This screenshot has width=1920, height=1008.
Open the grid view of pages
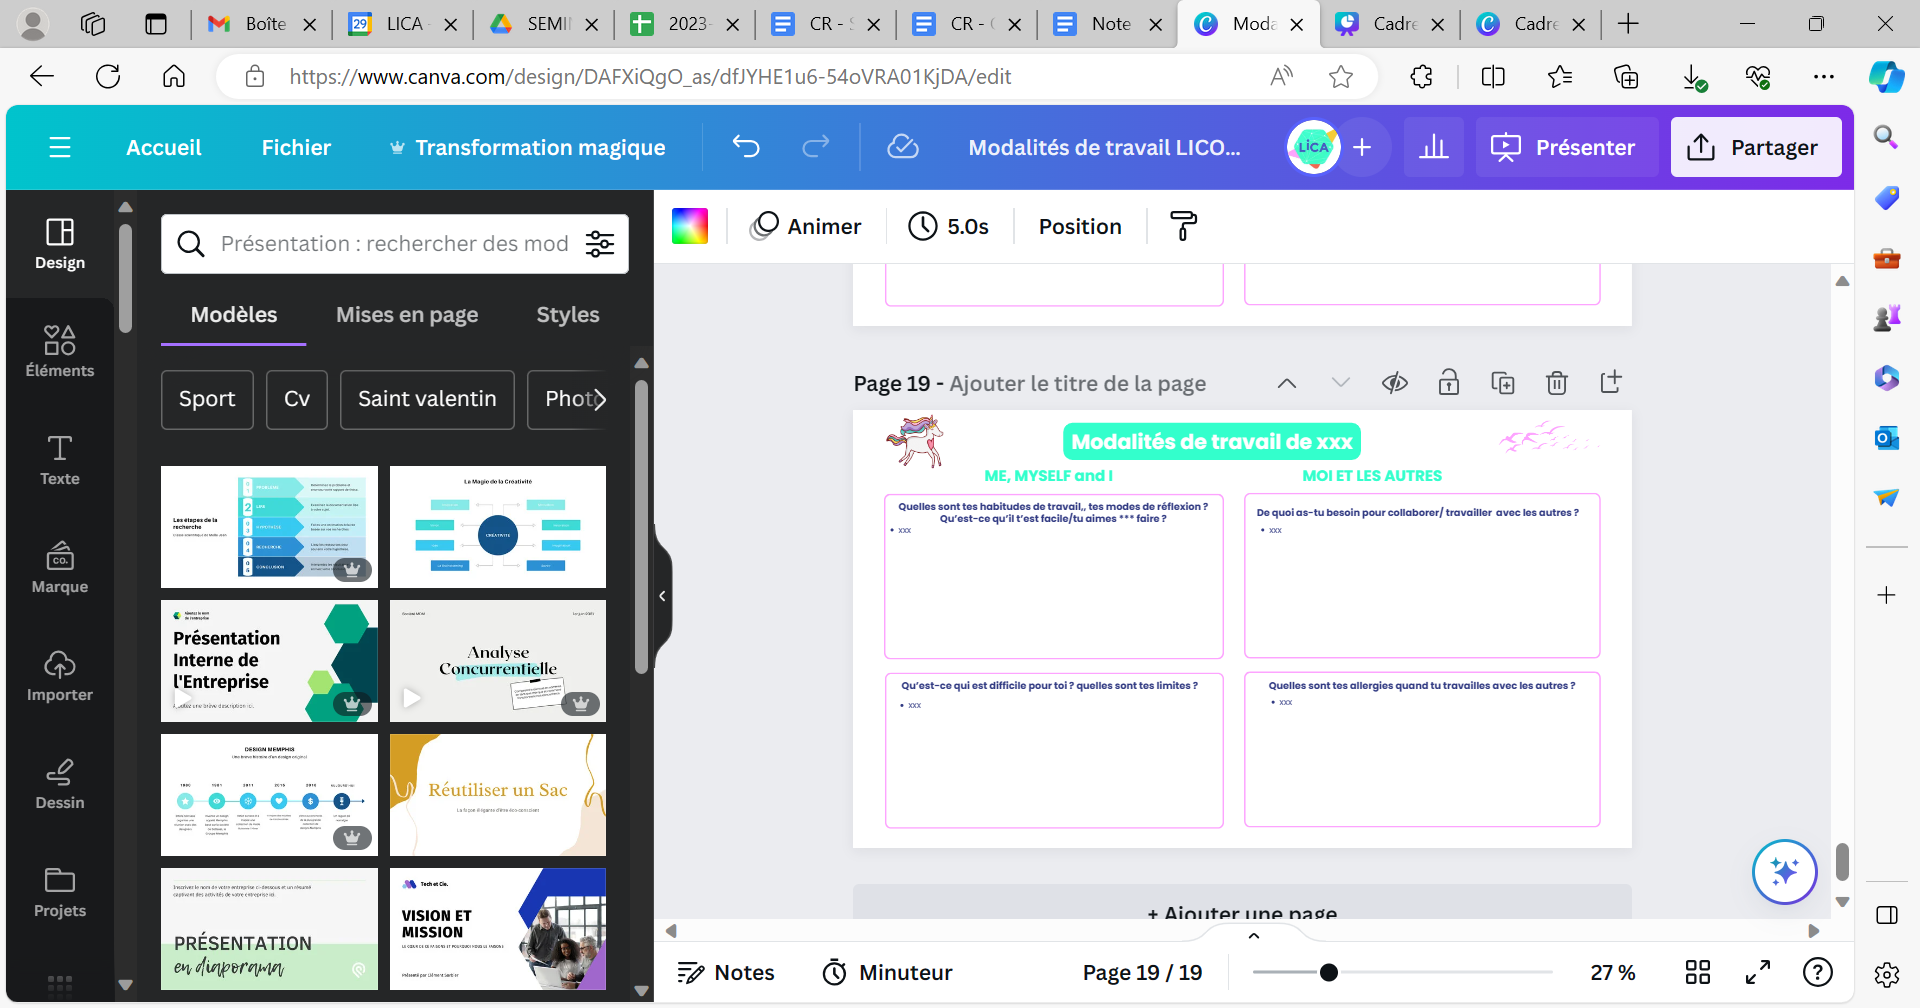[1697, 972]
